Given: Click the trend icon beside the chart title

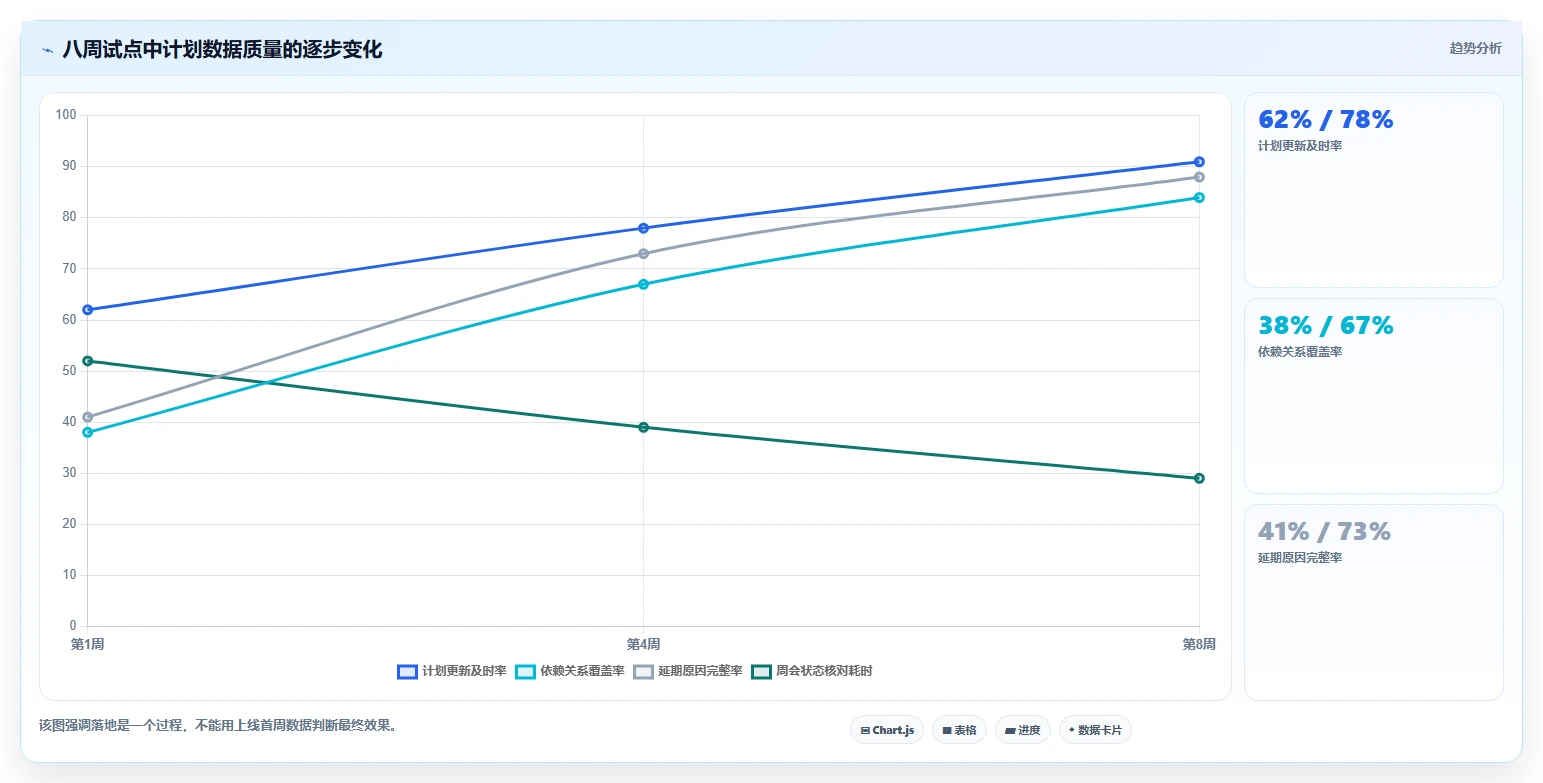Looking at the screenshot, I should [x=47, y=50].
